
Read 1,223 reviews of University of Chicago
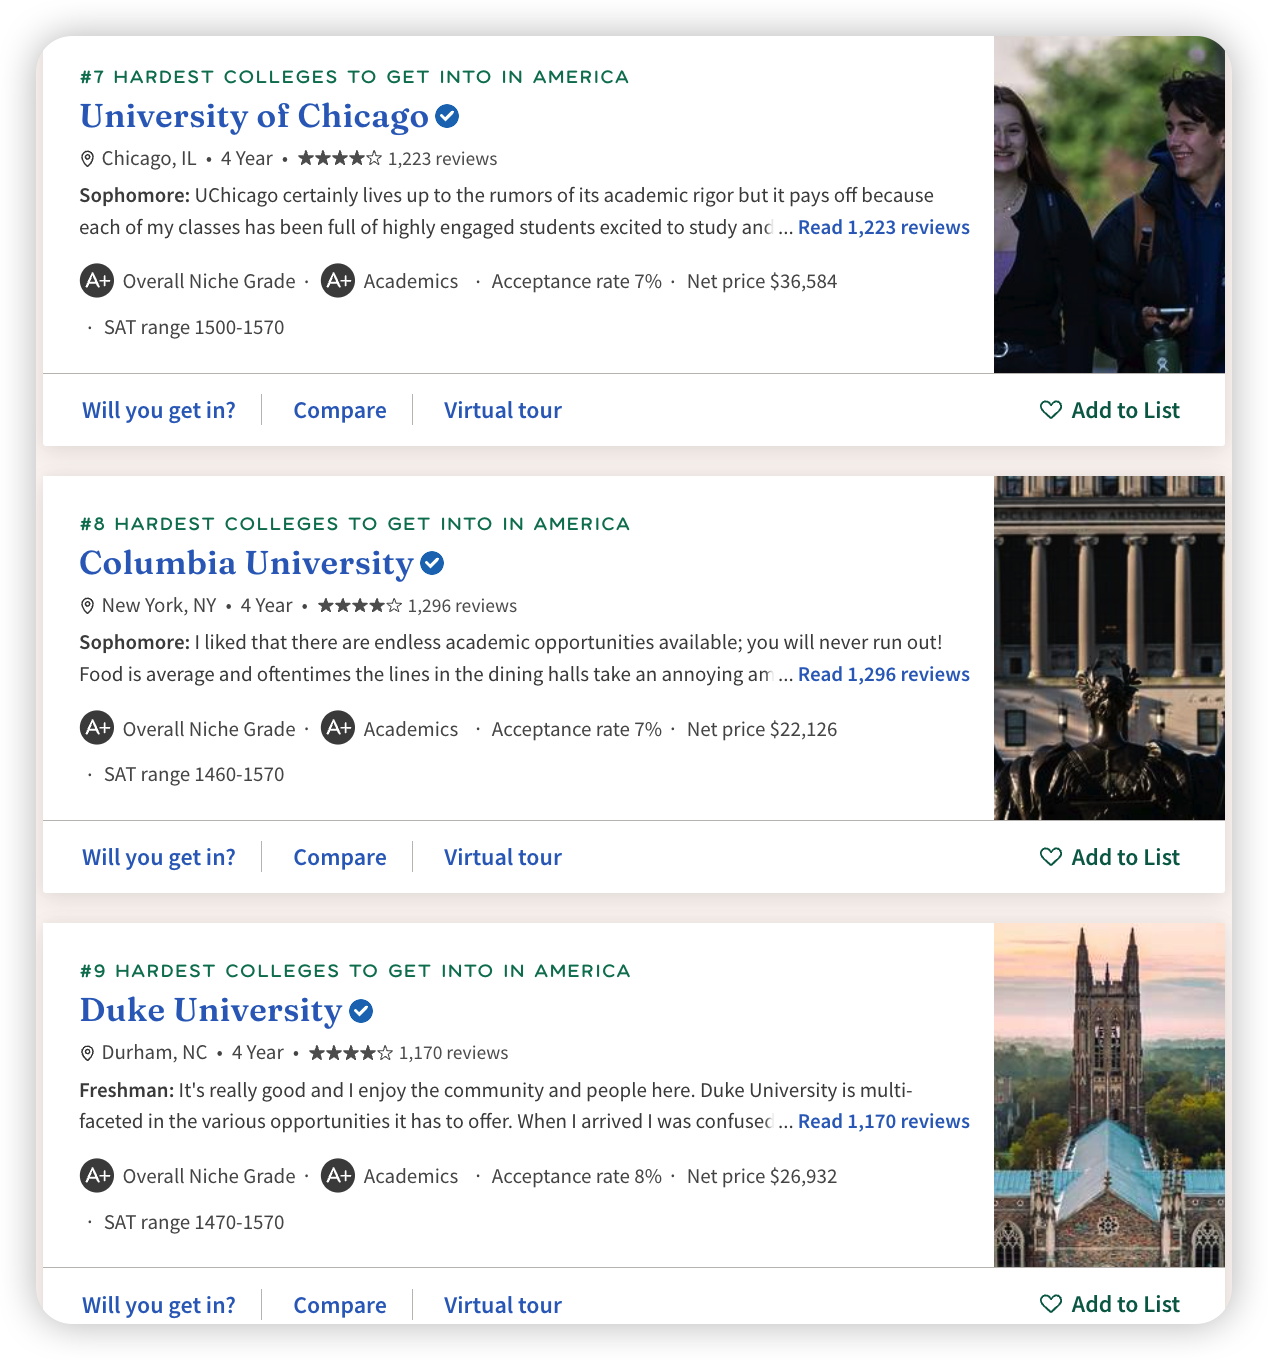coord(884,227)
